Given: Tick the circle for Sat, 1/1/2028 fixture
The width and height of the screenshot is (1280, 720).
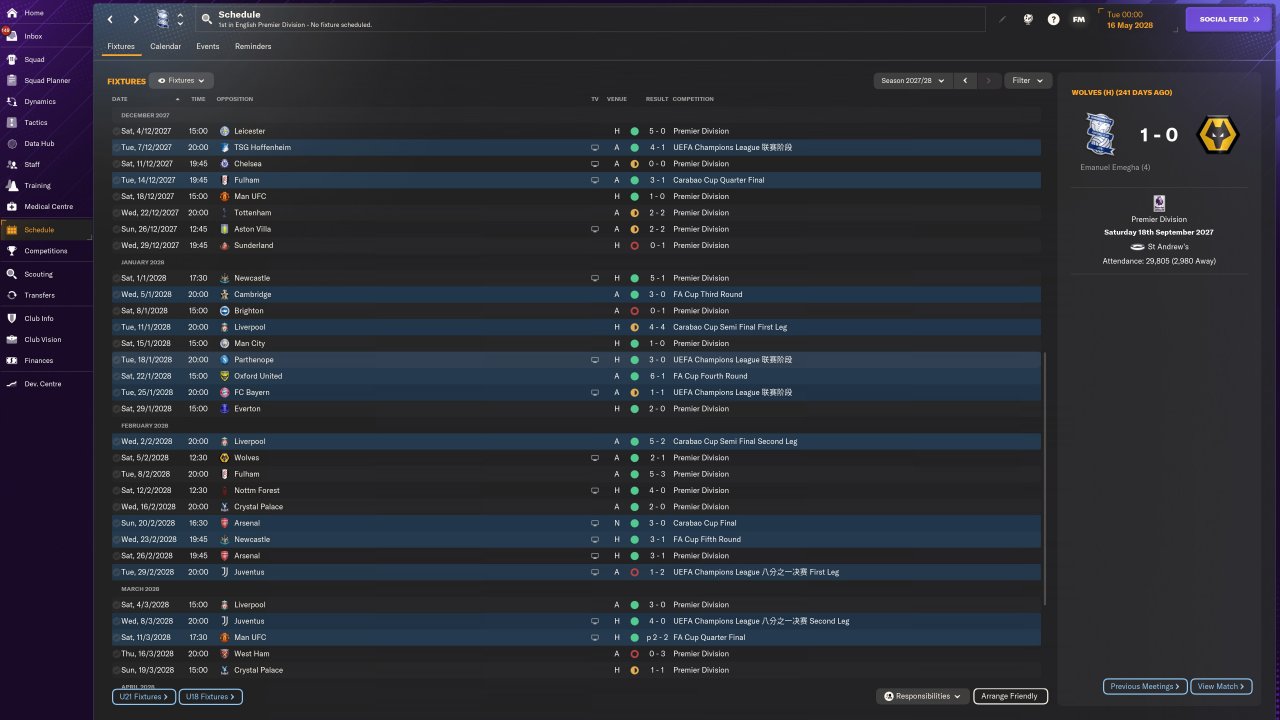Looking at the screenshot, I should coord(116,278).
